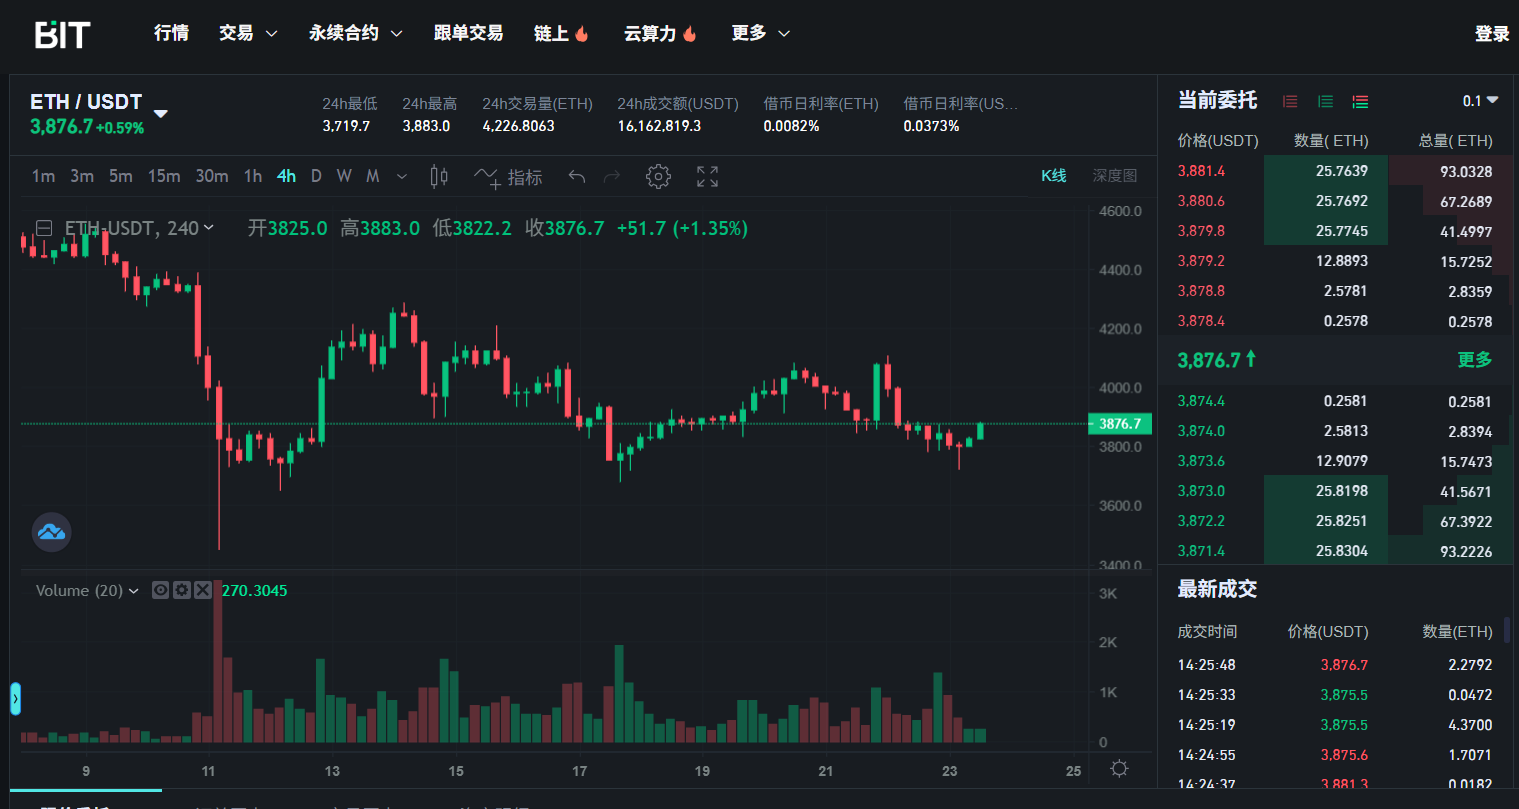Viewport: 1519px width, 809px height.
Task: Click the 登录 login button
Action: tap(1491, 34)
